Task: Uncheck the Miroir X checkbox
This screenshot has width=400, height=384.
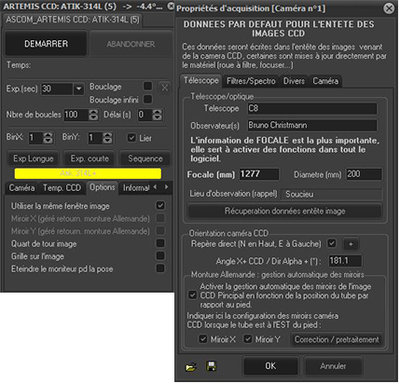Action: 203,339
